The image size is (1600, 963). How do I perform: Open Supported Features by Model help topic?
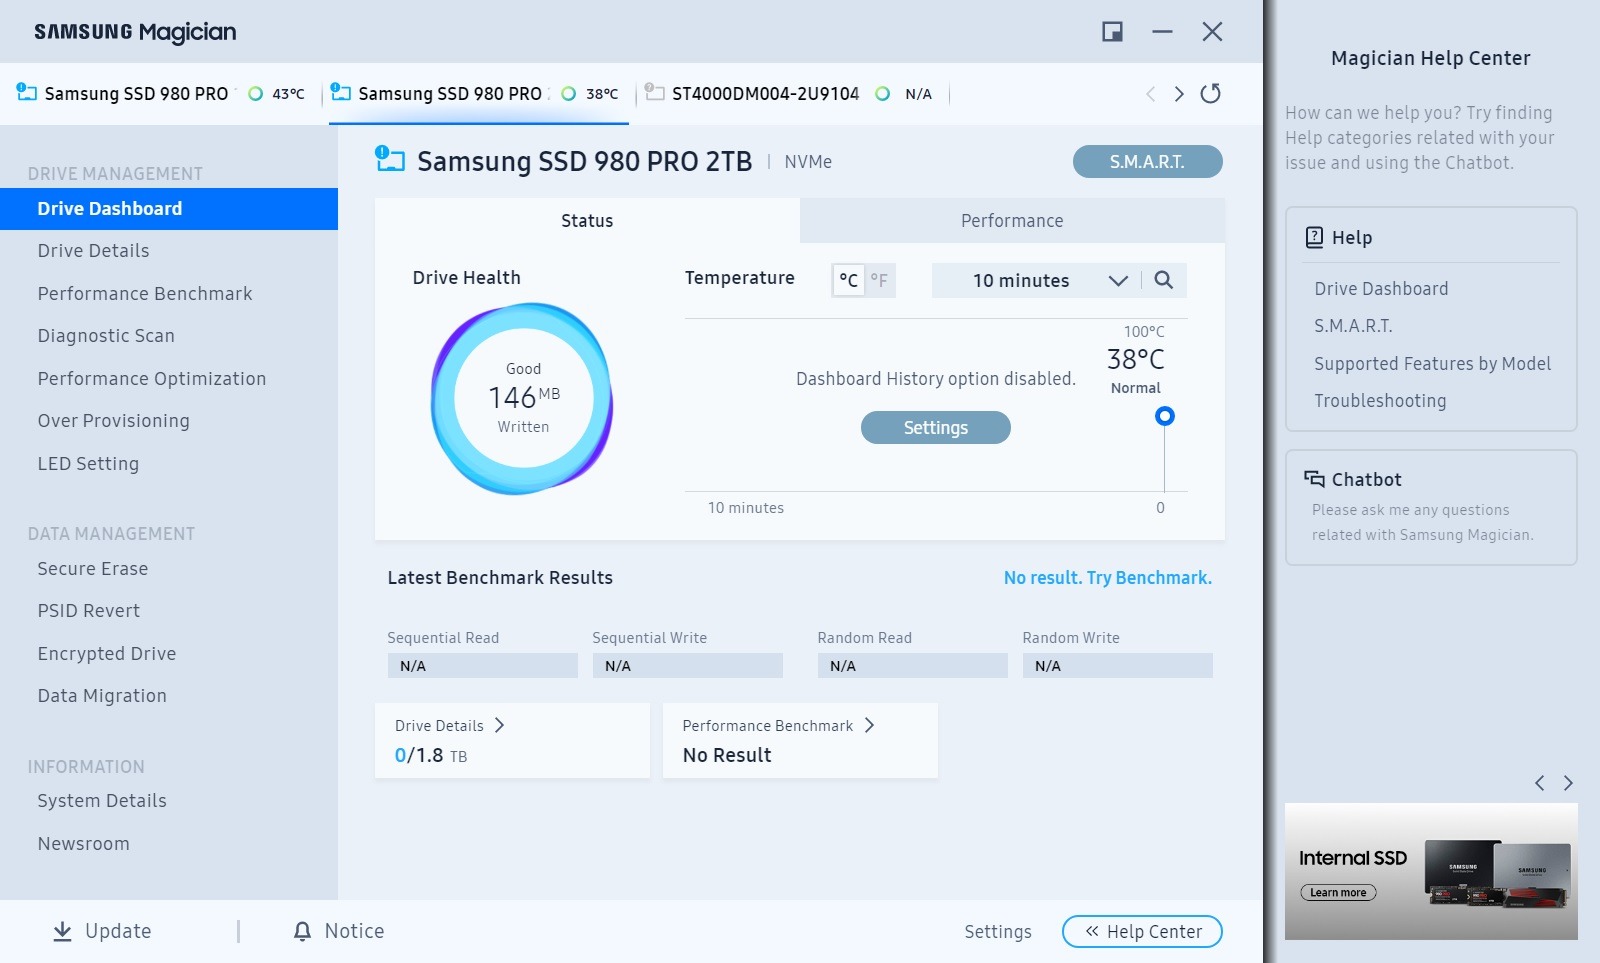[x=1432, y=364]
